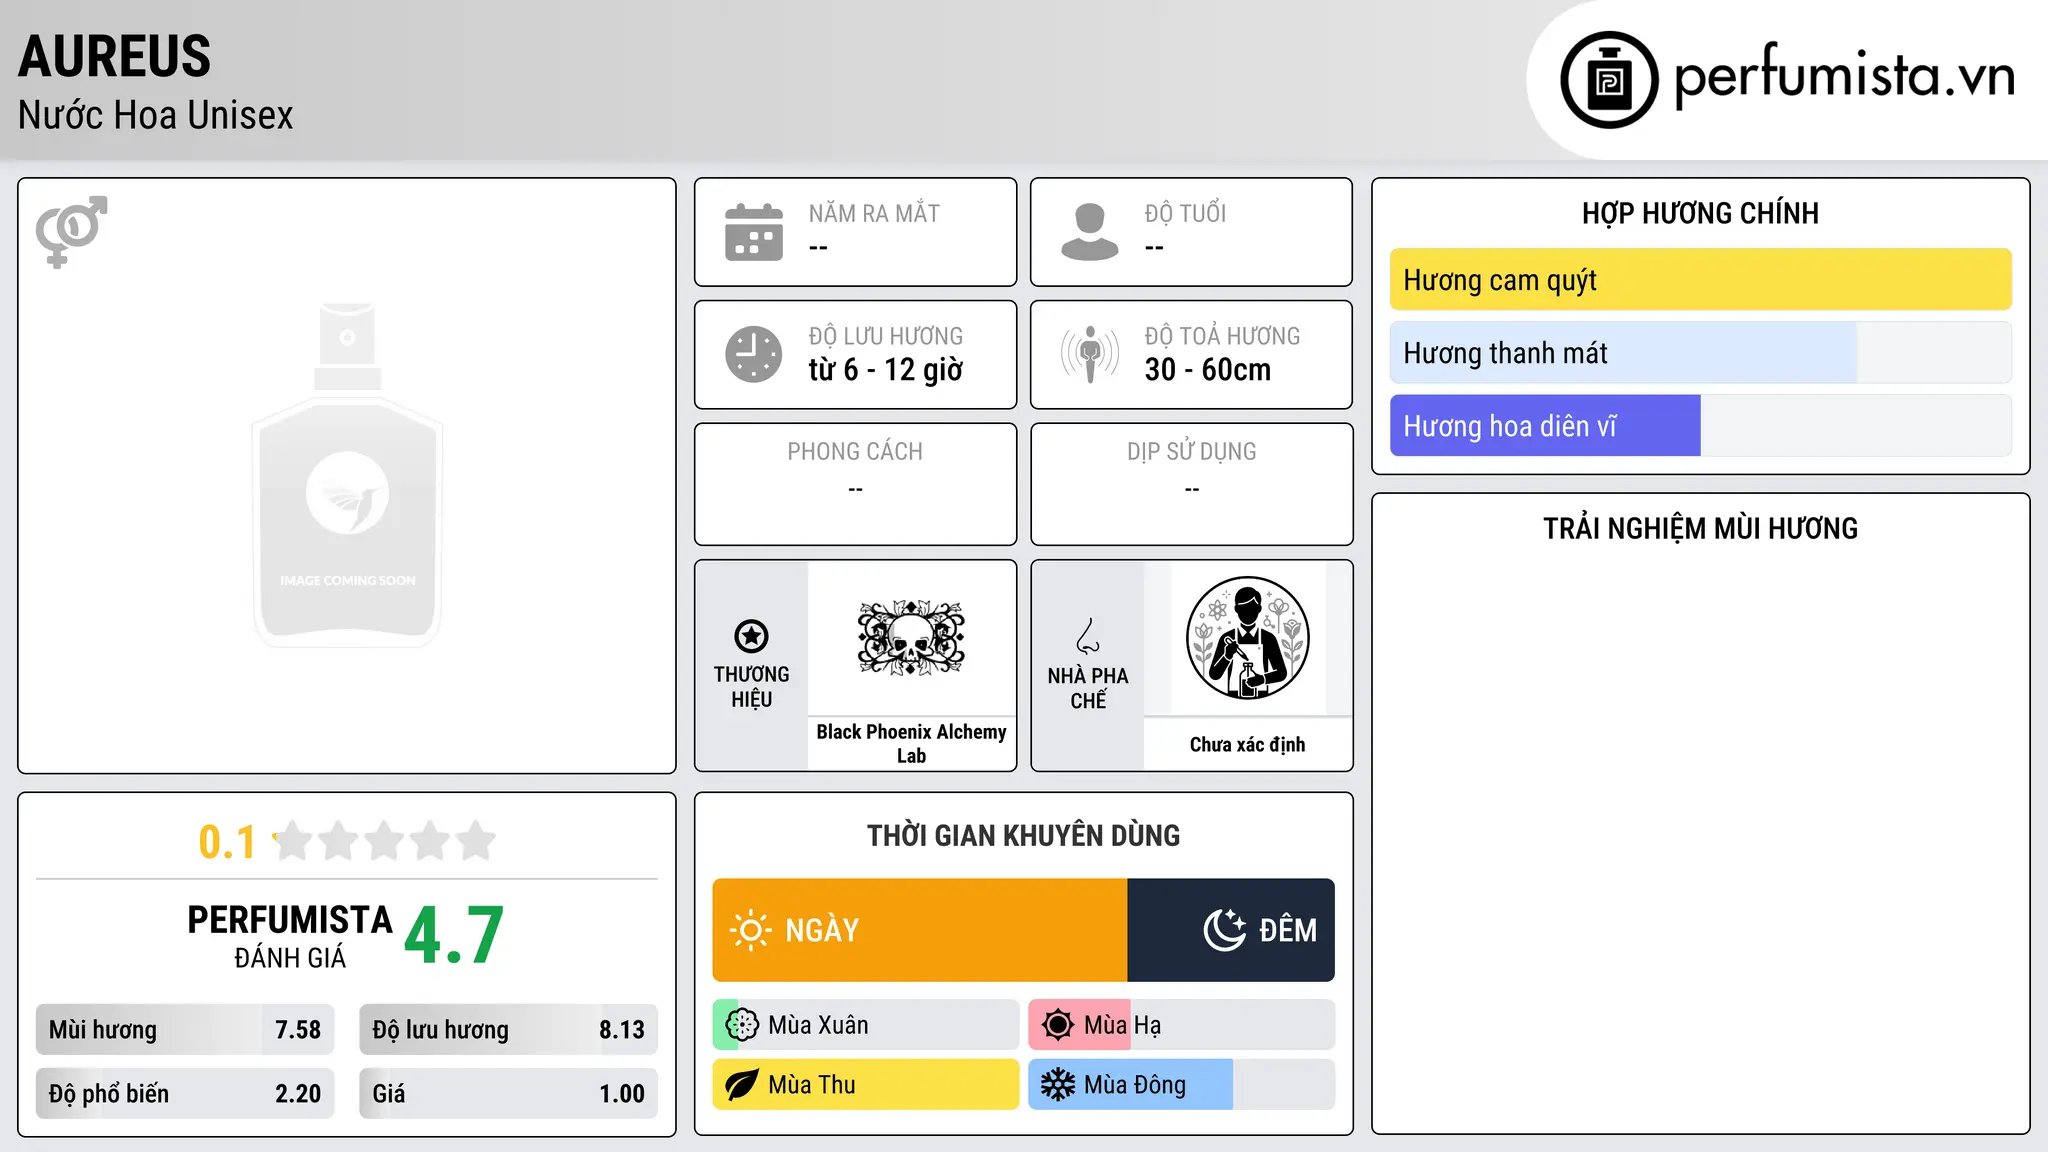Image resolution: width=2048 pixels, height=1152 pixels.
Task: Click the Trải nghiệm mùi hương heading
Action: coord(1700,528)
